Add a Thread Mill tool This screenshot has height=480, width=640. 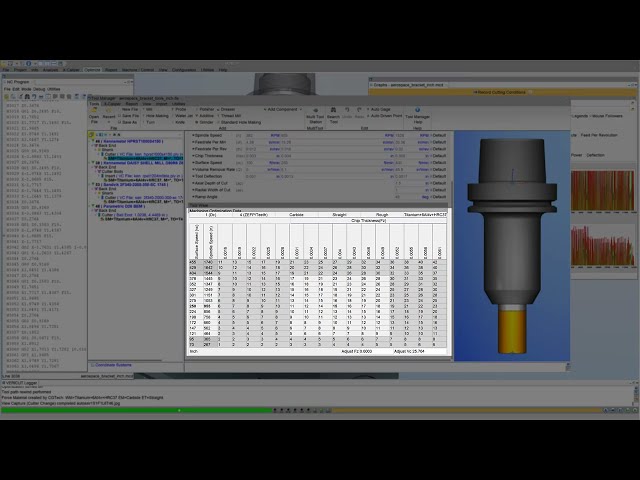229,116
